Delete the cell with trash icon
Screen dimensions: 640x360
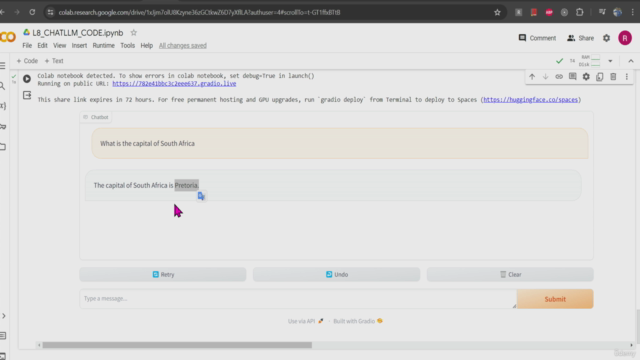click(x=613, y=77)
